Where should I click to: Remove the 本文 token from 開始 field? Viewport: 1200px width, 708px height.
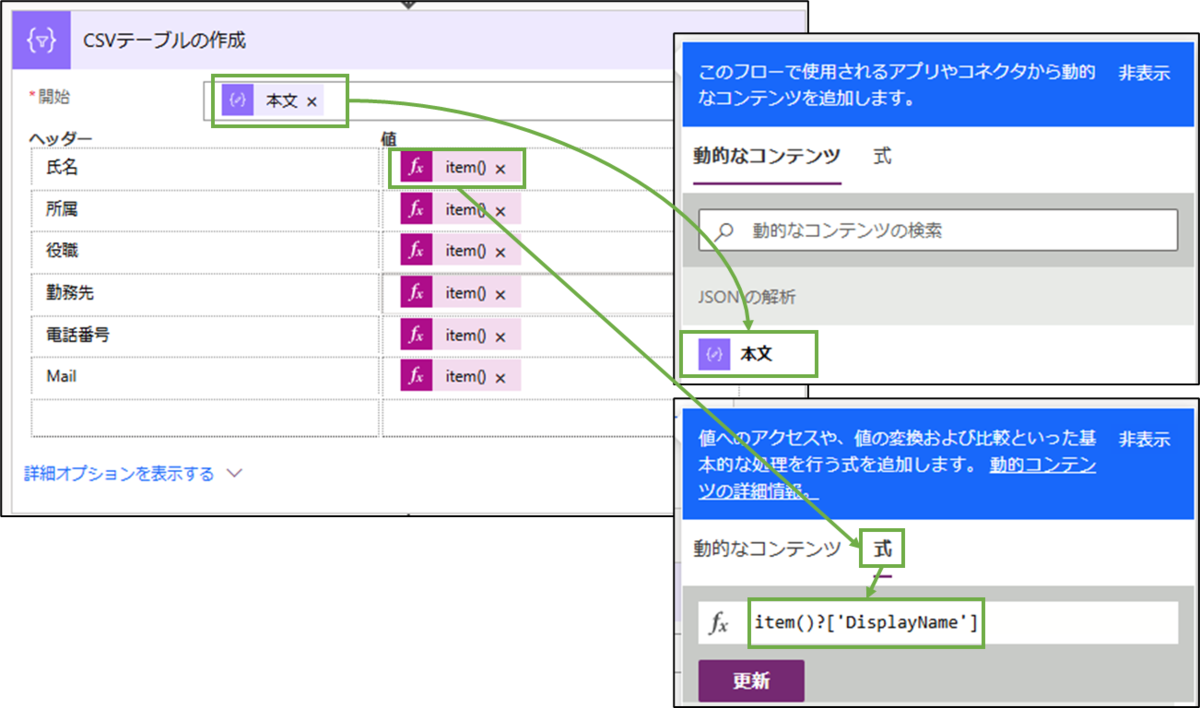[312, 102]
